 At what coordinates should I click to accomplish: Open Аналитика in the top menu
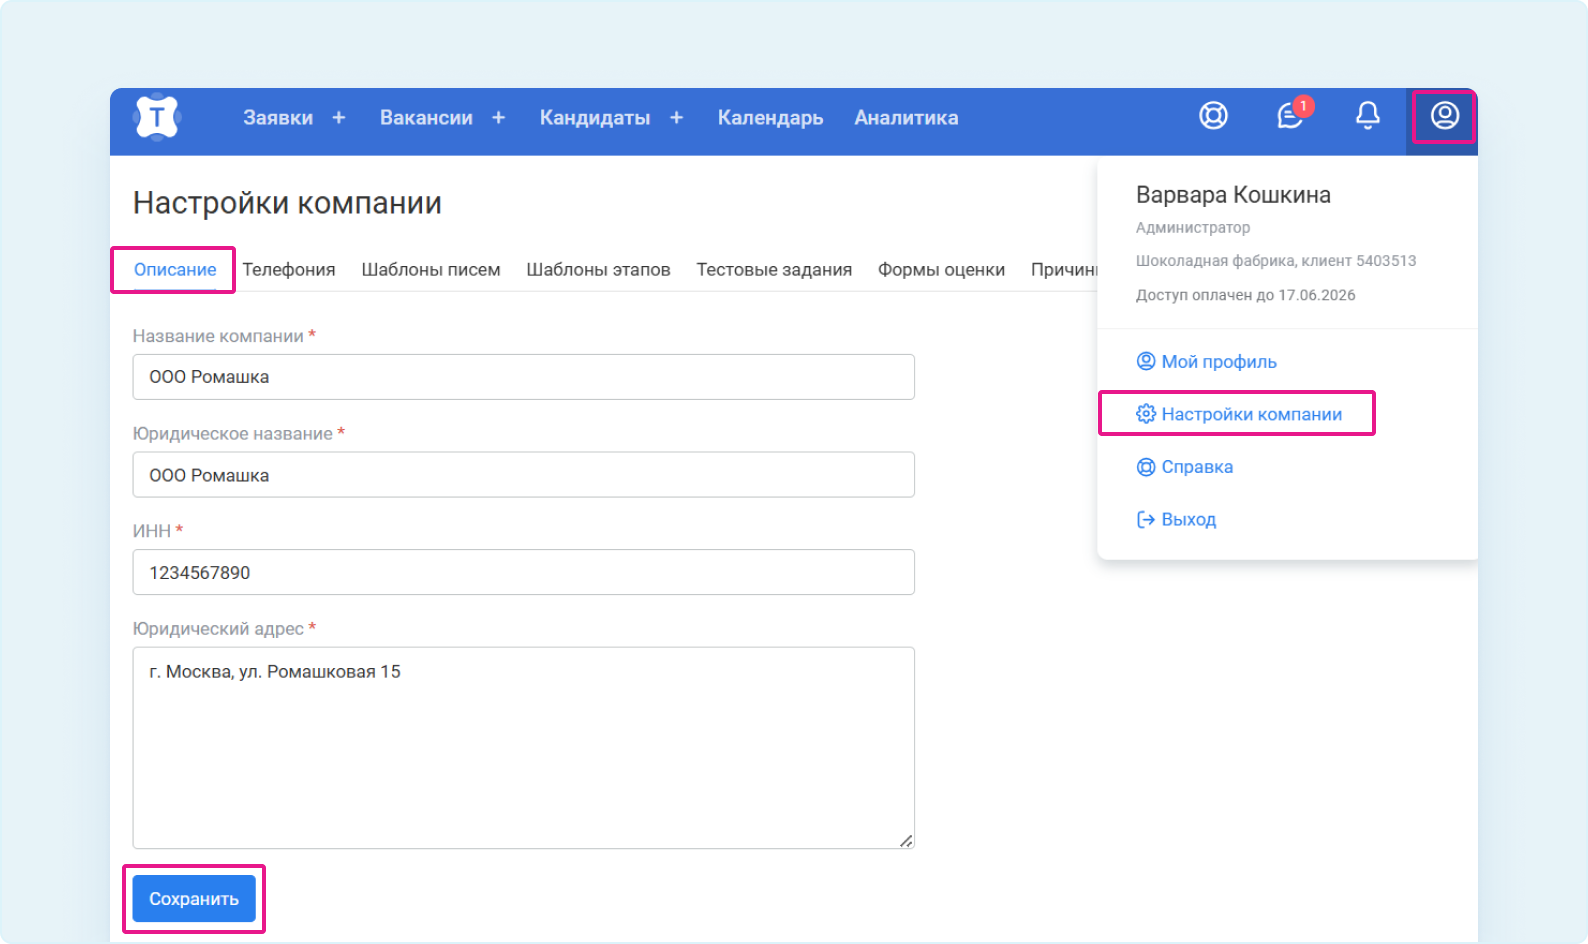click(x=906, y=118)
